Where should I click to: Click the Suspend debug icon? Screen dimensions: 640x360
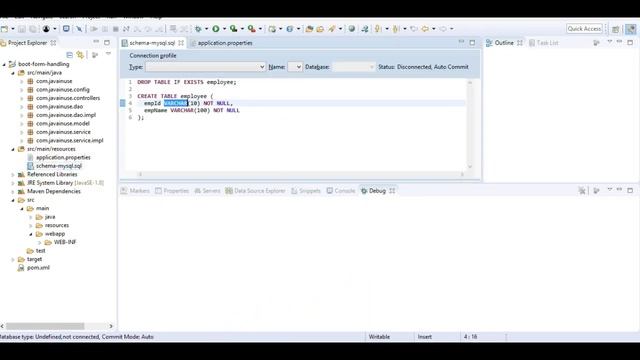pos(105,29)
